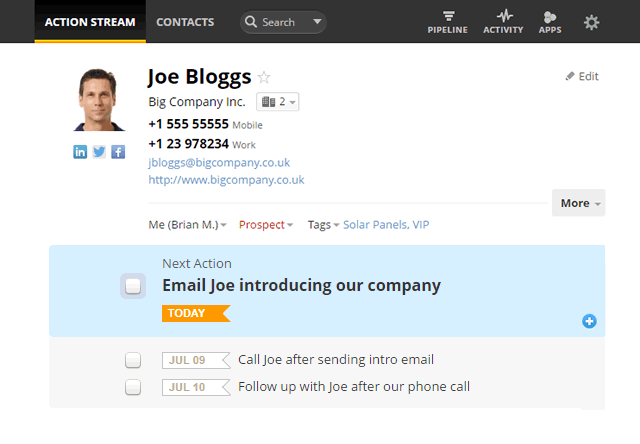Check off 'Call Joe after sending intro email'

pyautogui.click(x=133, y=360)
